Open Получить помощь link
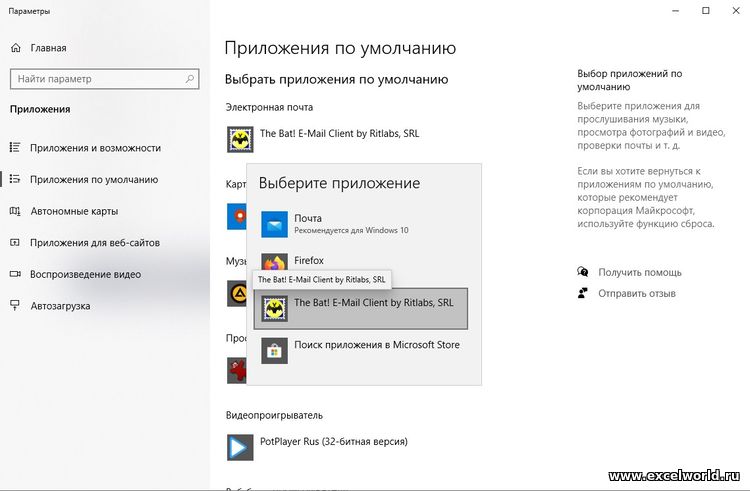 tap(640, 272)
